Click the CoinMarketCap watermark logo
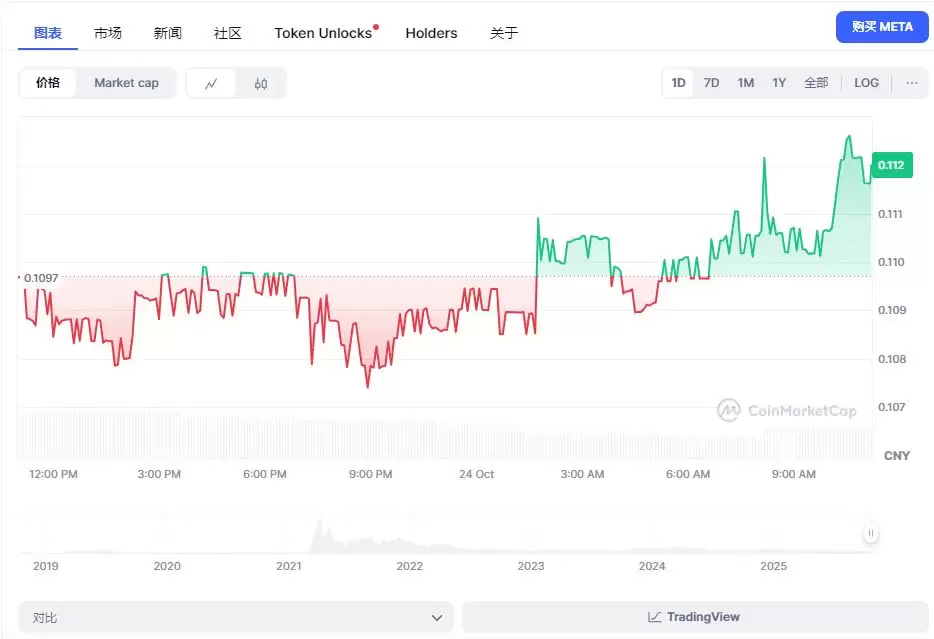The height and width of the screenshot is (639, 934). tap(729, 410)
